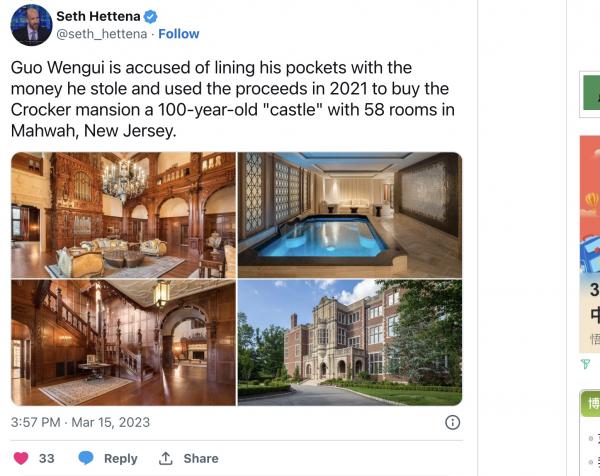
Task: Click the 33 likes count
Action: point(46,458)
